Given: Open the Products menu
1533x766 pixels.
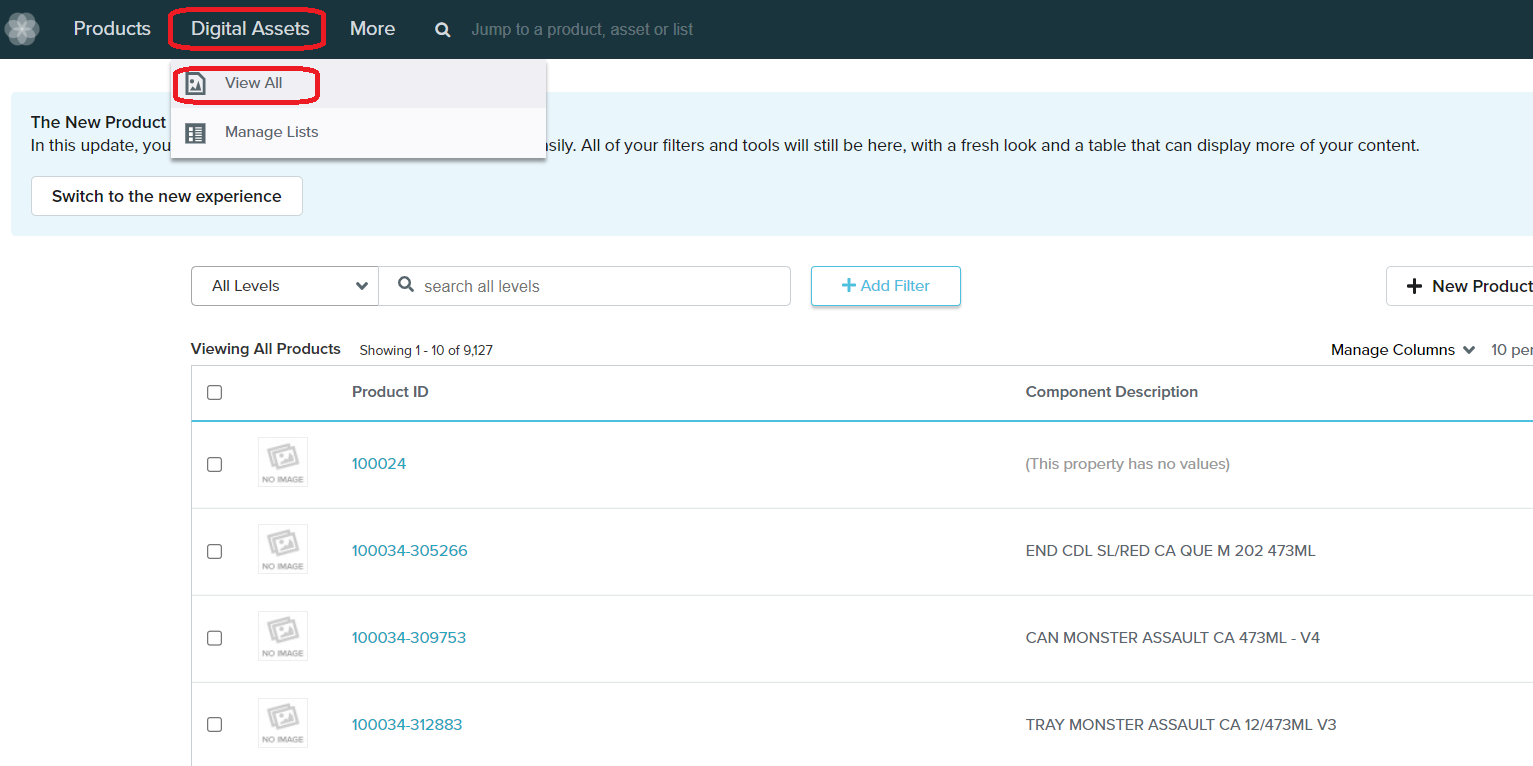Looking at the screenshot, I should click(x=112, y=29).
